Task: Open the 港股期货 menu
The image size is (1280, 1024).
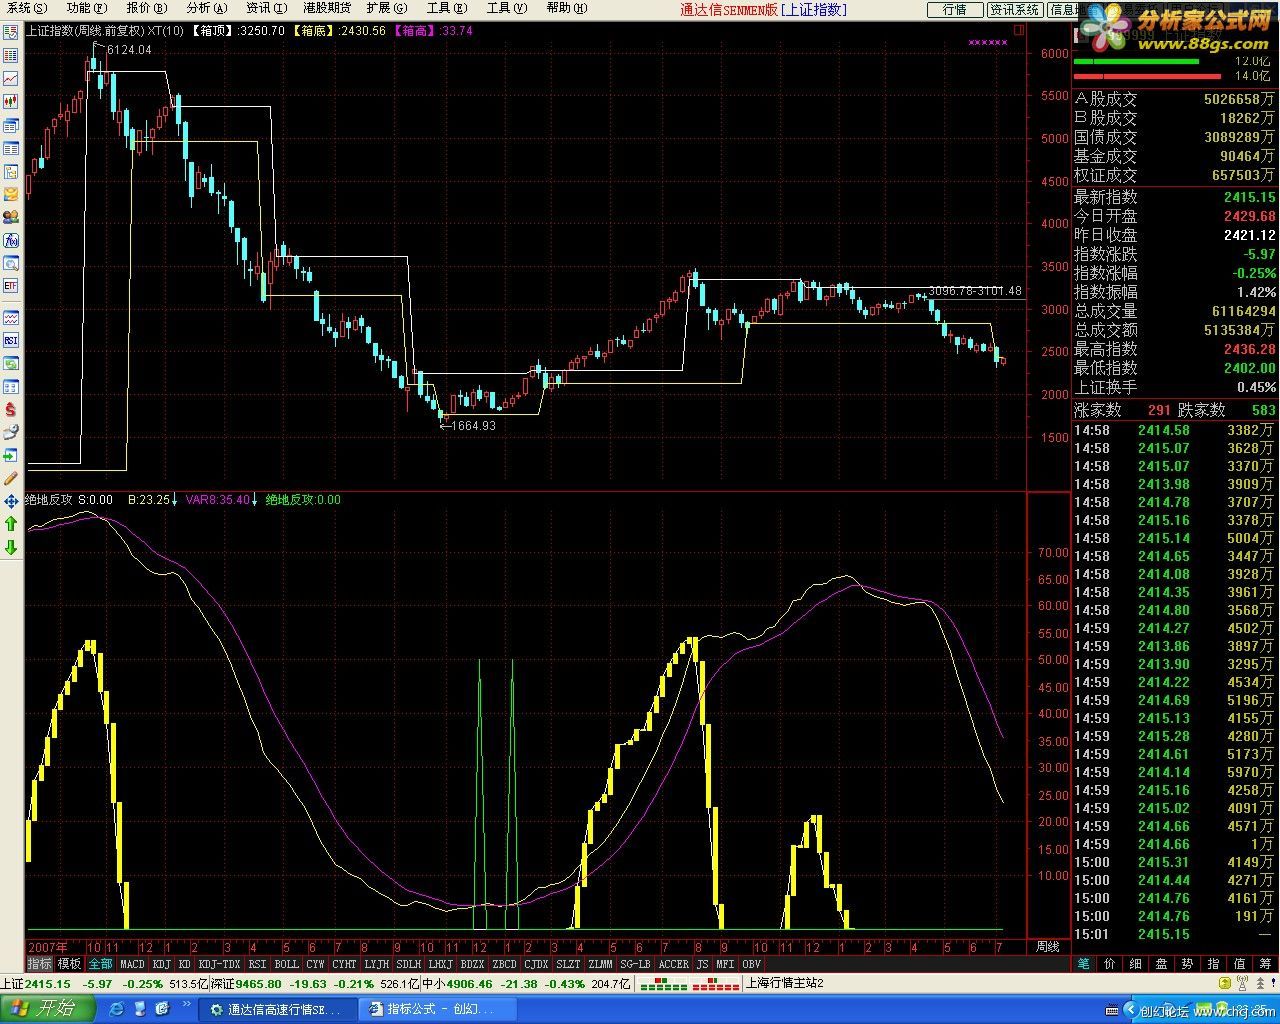Action: [327, 8]
